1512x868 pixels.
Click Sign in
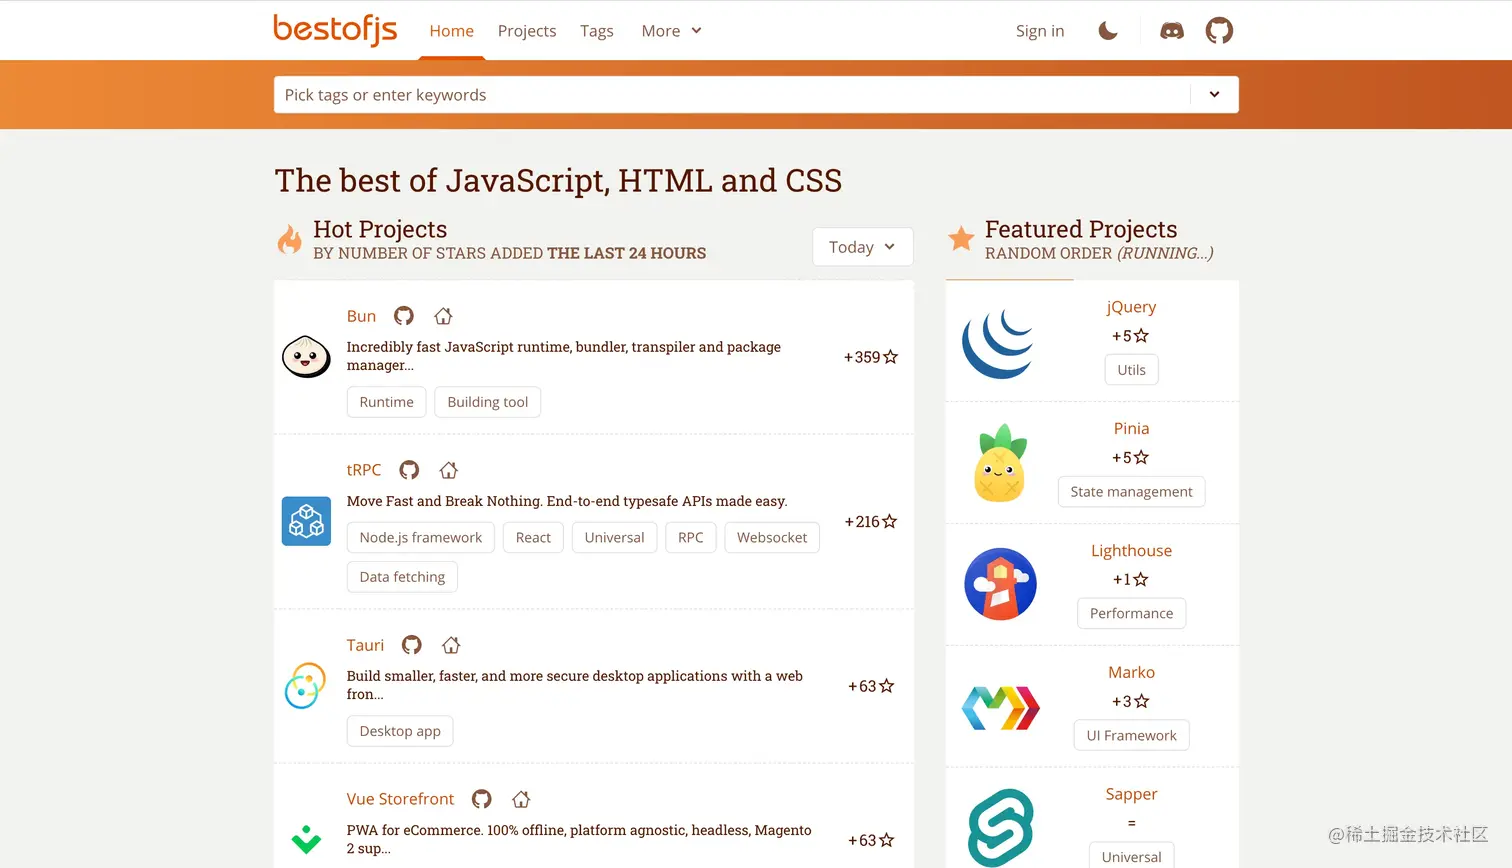[x=1040, y=31]
